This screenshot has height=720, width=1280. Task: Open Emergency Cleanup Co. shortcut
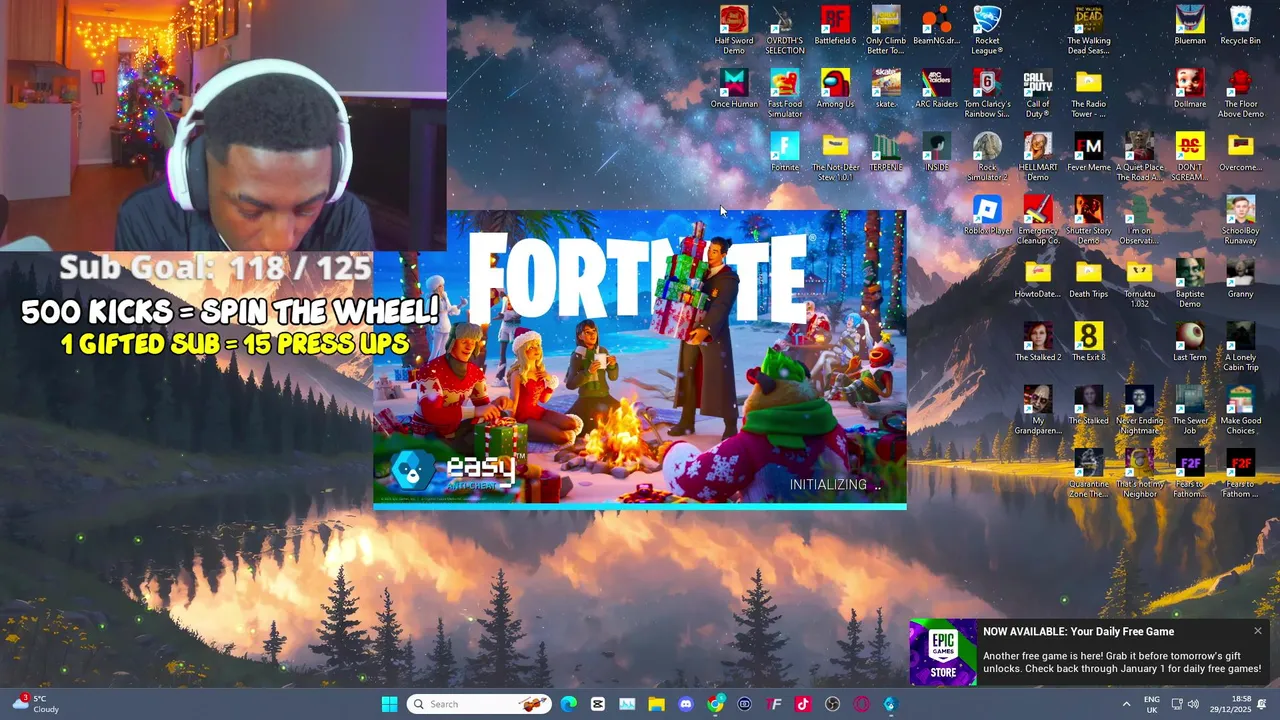tap(1038, 220)
